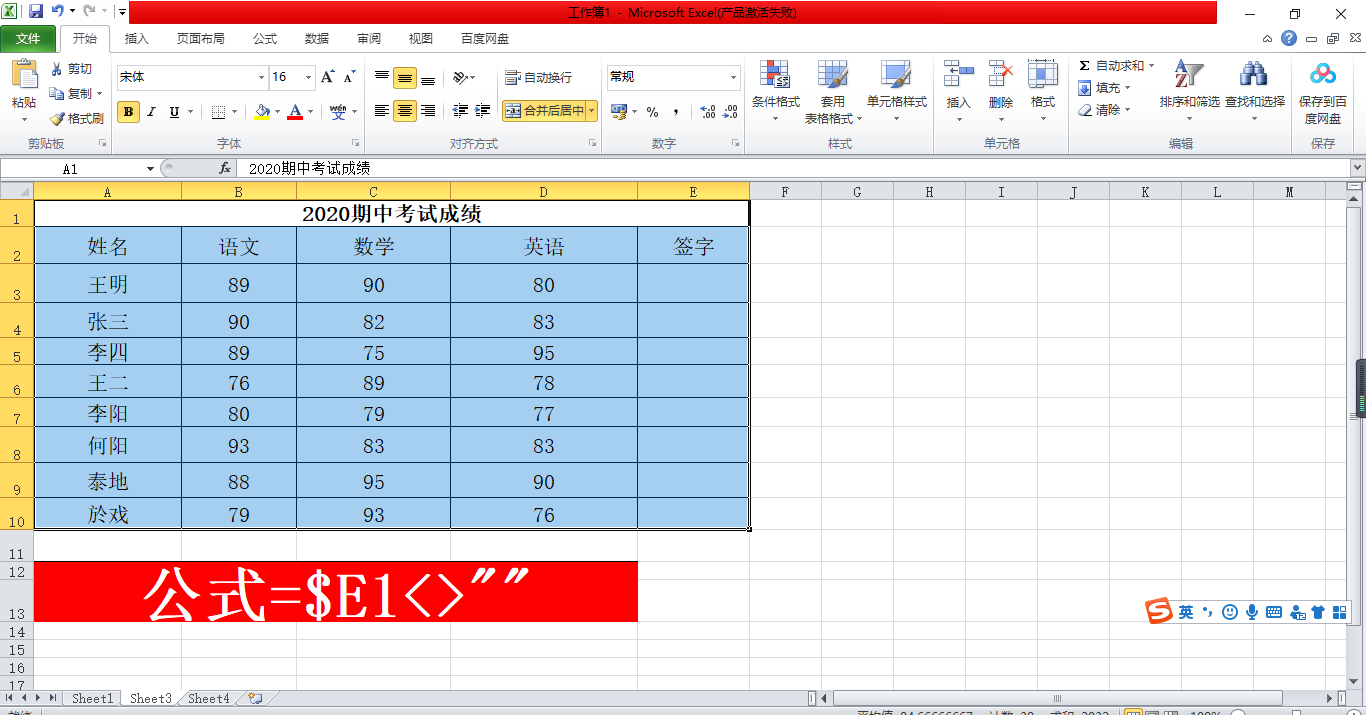
Task: Open Find and Select (查找和选择) binoculars
Action: [x=1254, y=92]
